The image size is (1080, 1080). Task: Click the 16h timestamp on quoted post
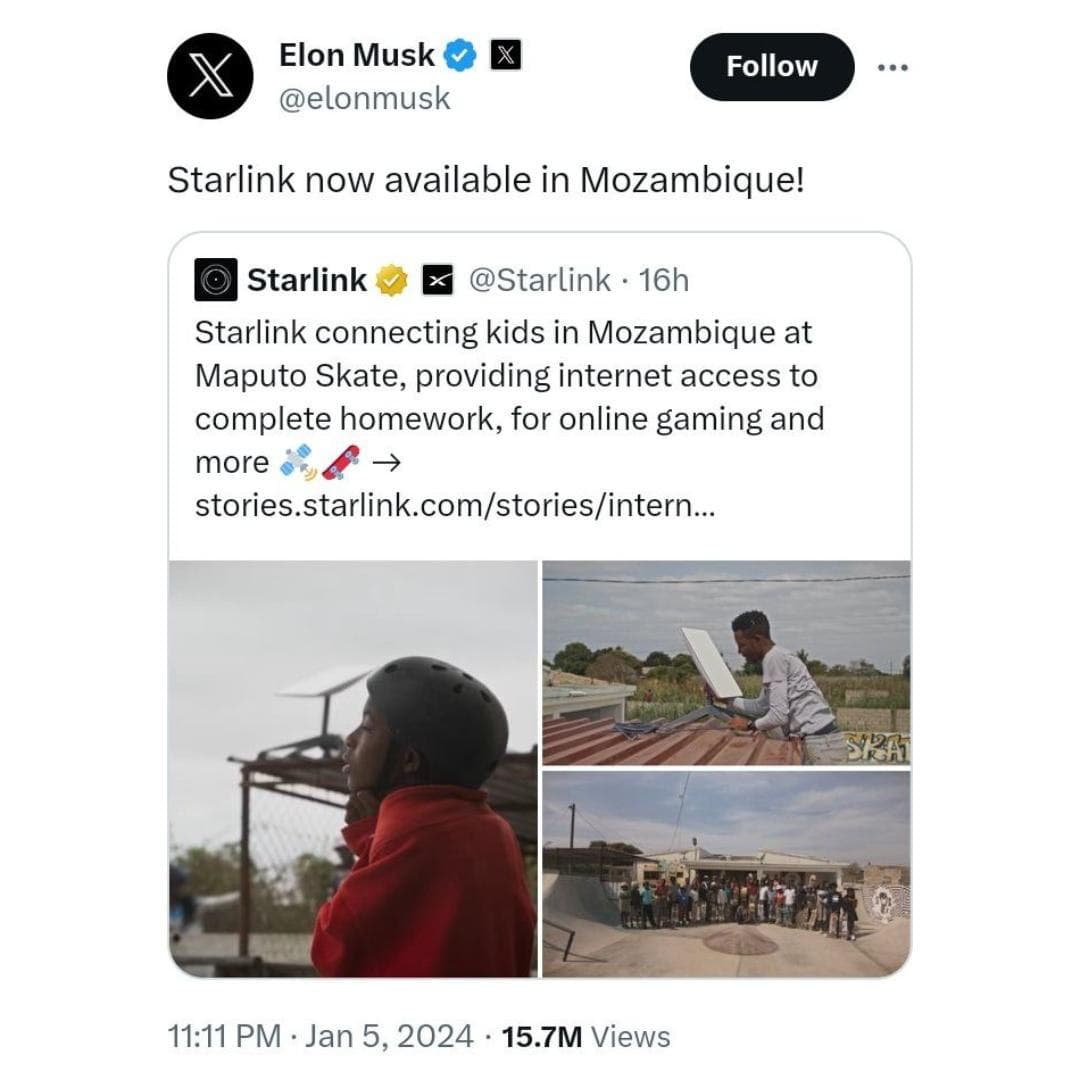pos(664,281)
